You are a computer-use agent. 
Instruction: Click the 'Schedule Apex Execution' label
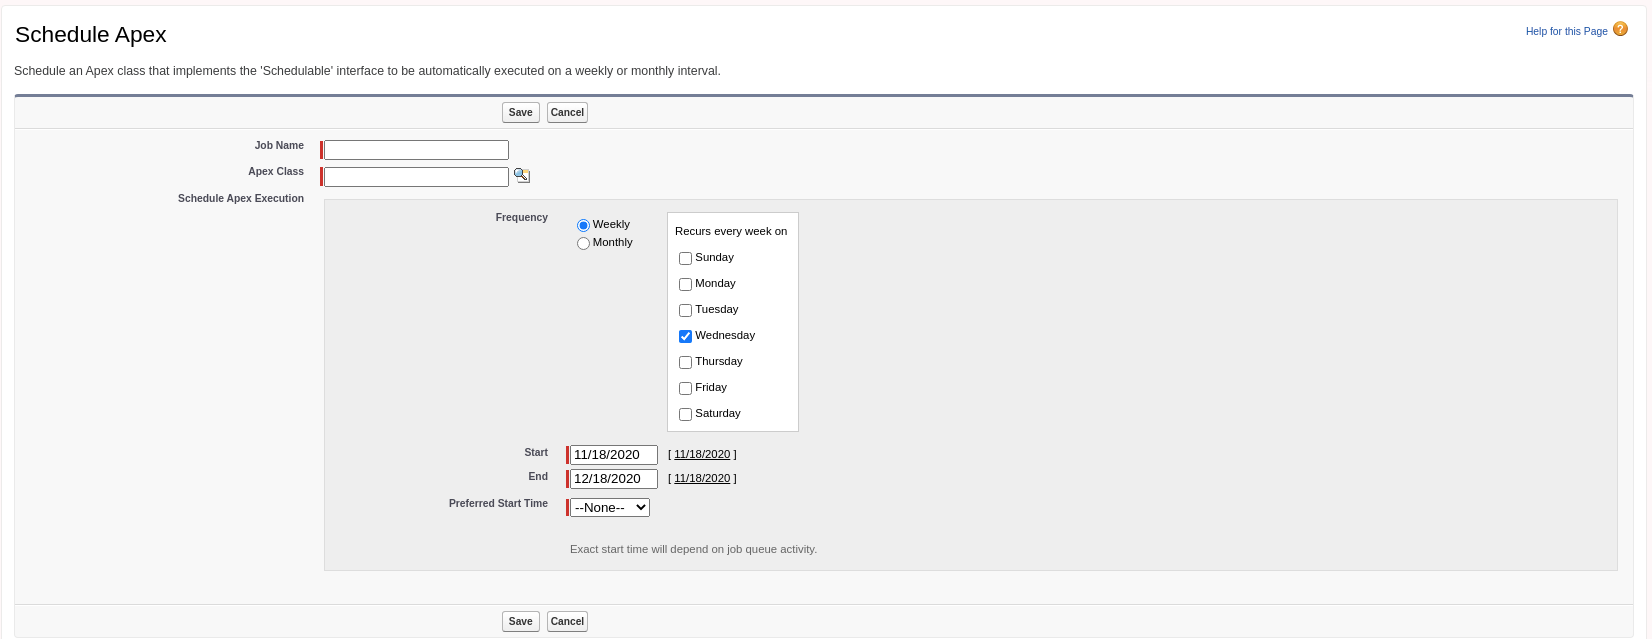pyautogui.click(x=241, y=198)
